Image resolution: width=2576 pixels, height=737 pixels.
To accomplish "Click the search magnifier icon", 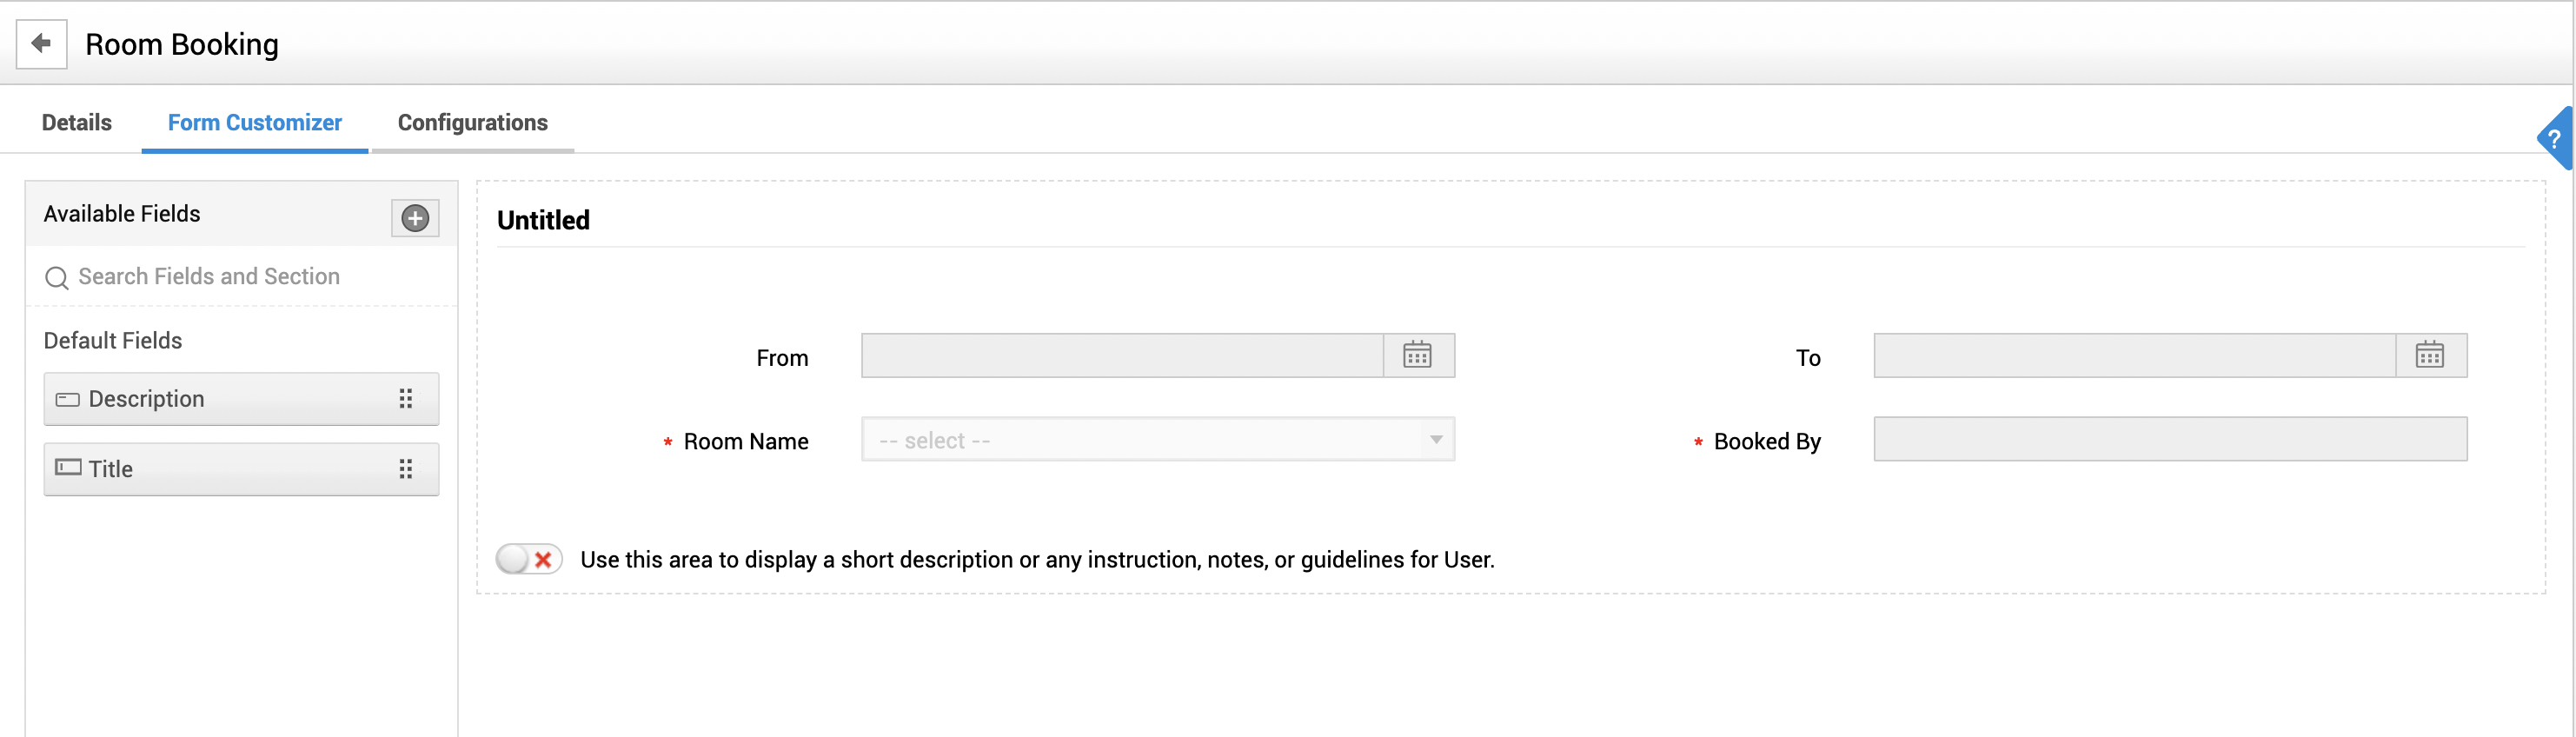I will tap(57, 278).
